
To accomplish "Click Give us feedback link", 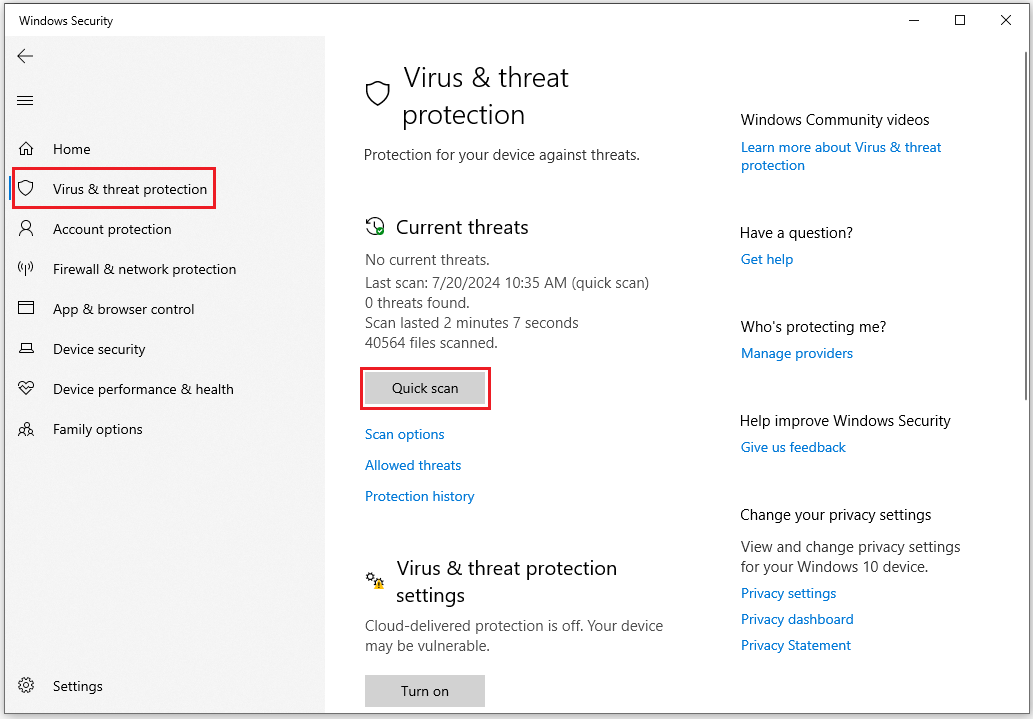I will [793, 447].
